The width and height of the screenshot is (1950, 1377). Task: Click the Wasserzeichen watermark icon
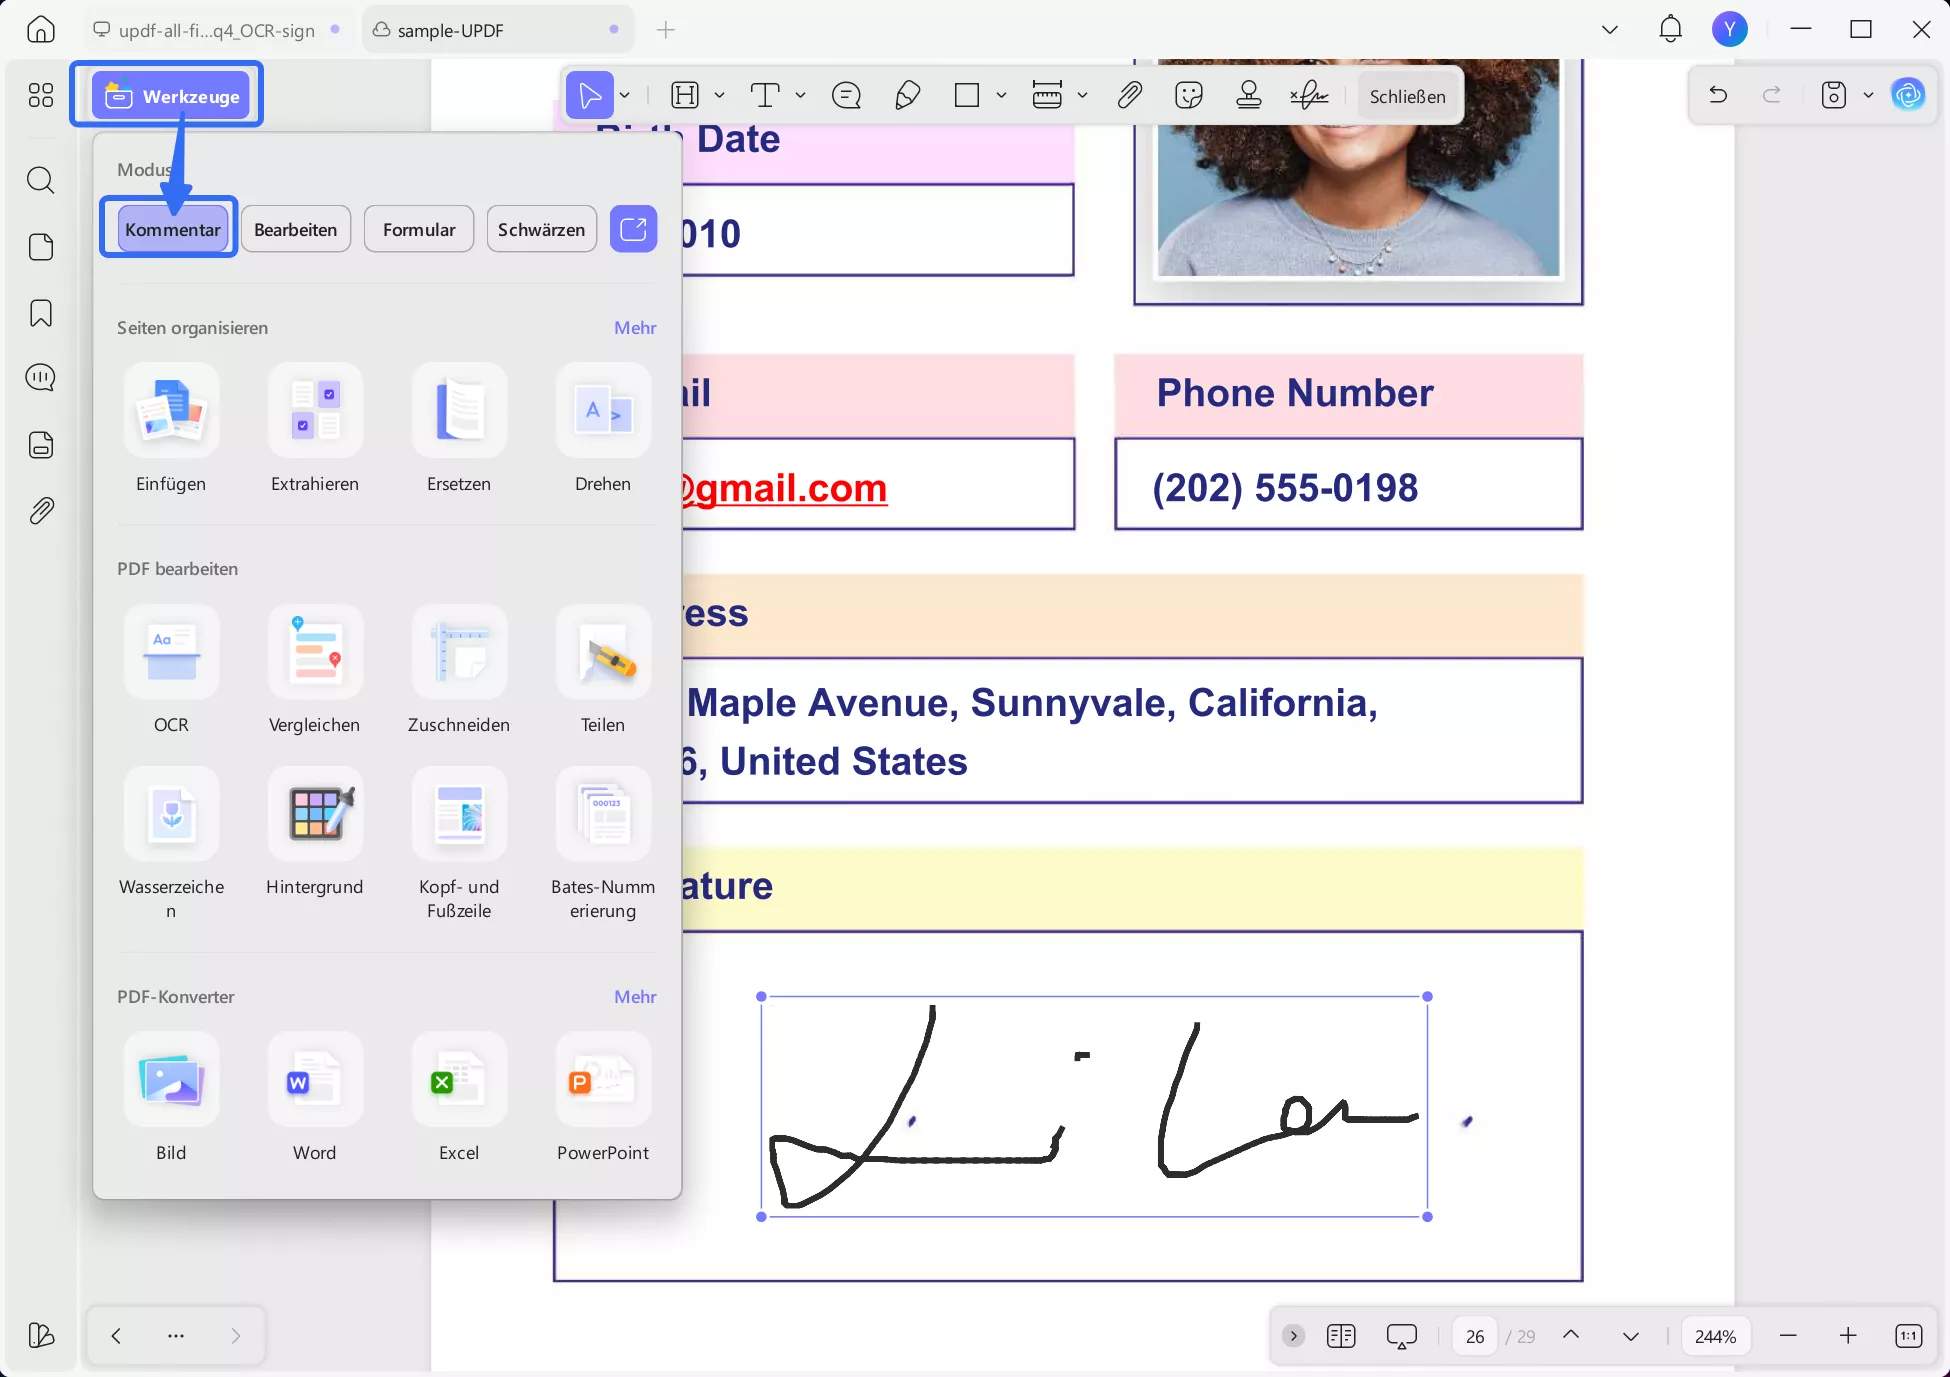click(x=171, y=815)
